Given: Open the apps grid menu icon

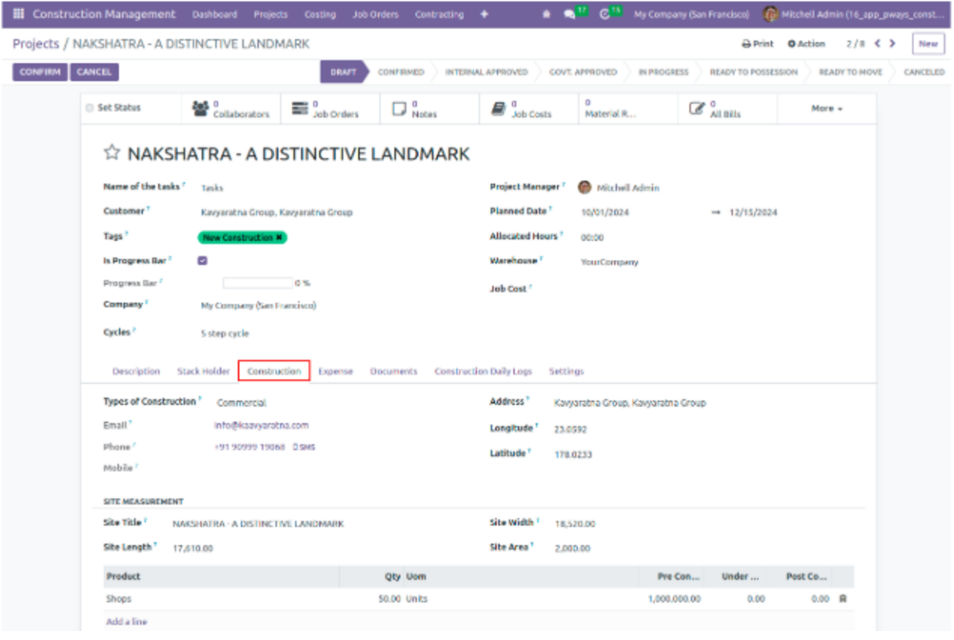Looking at the screenshot, I should [18, 15].
